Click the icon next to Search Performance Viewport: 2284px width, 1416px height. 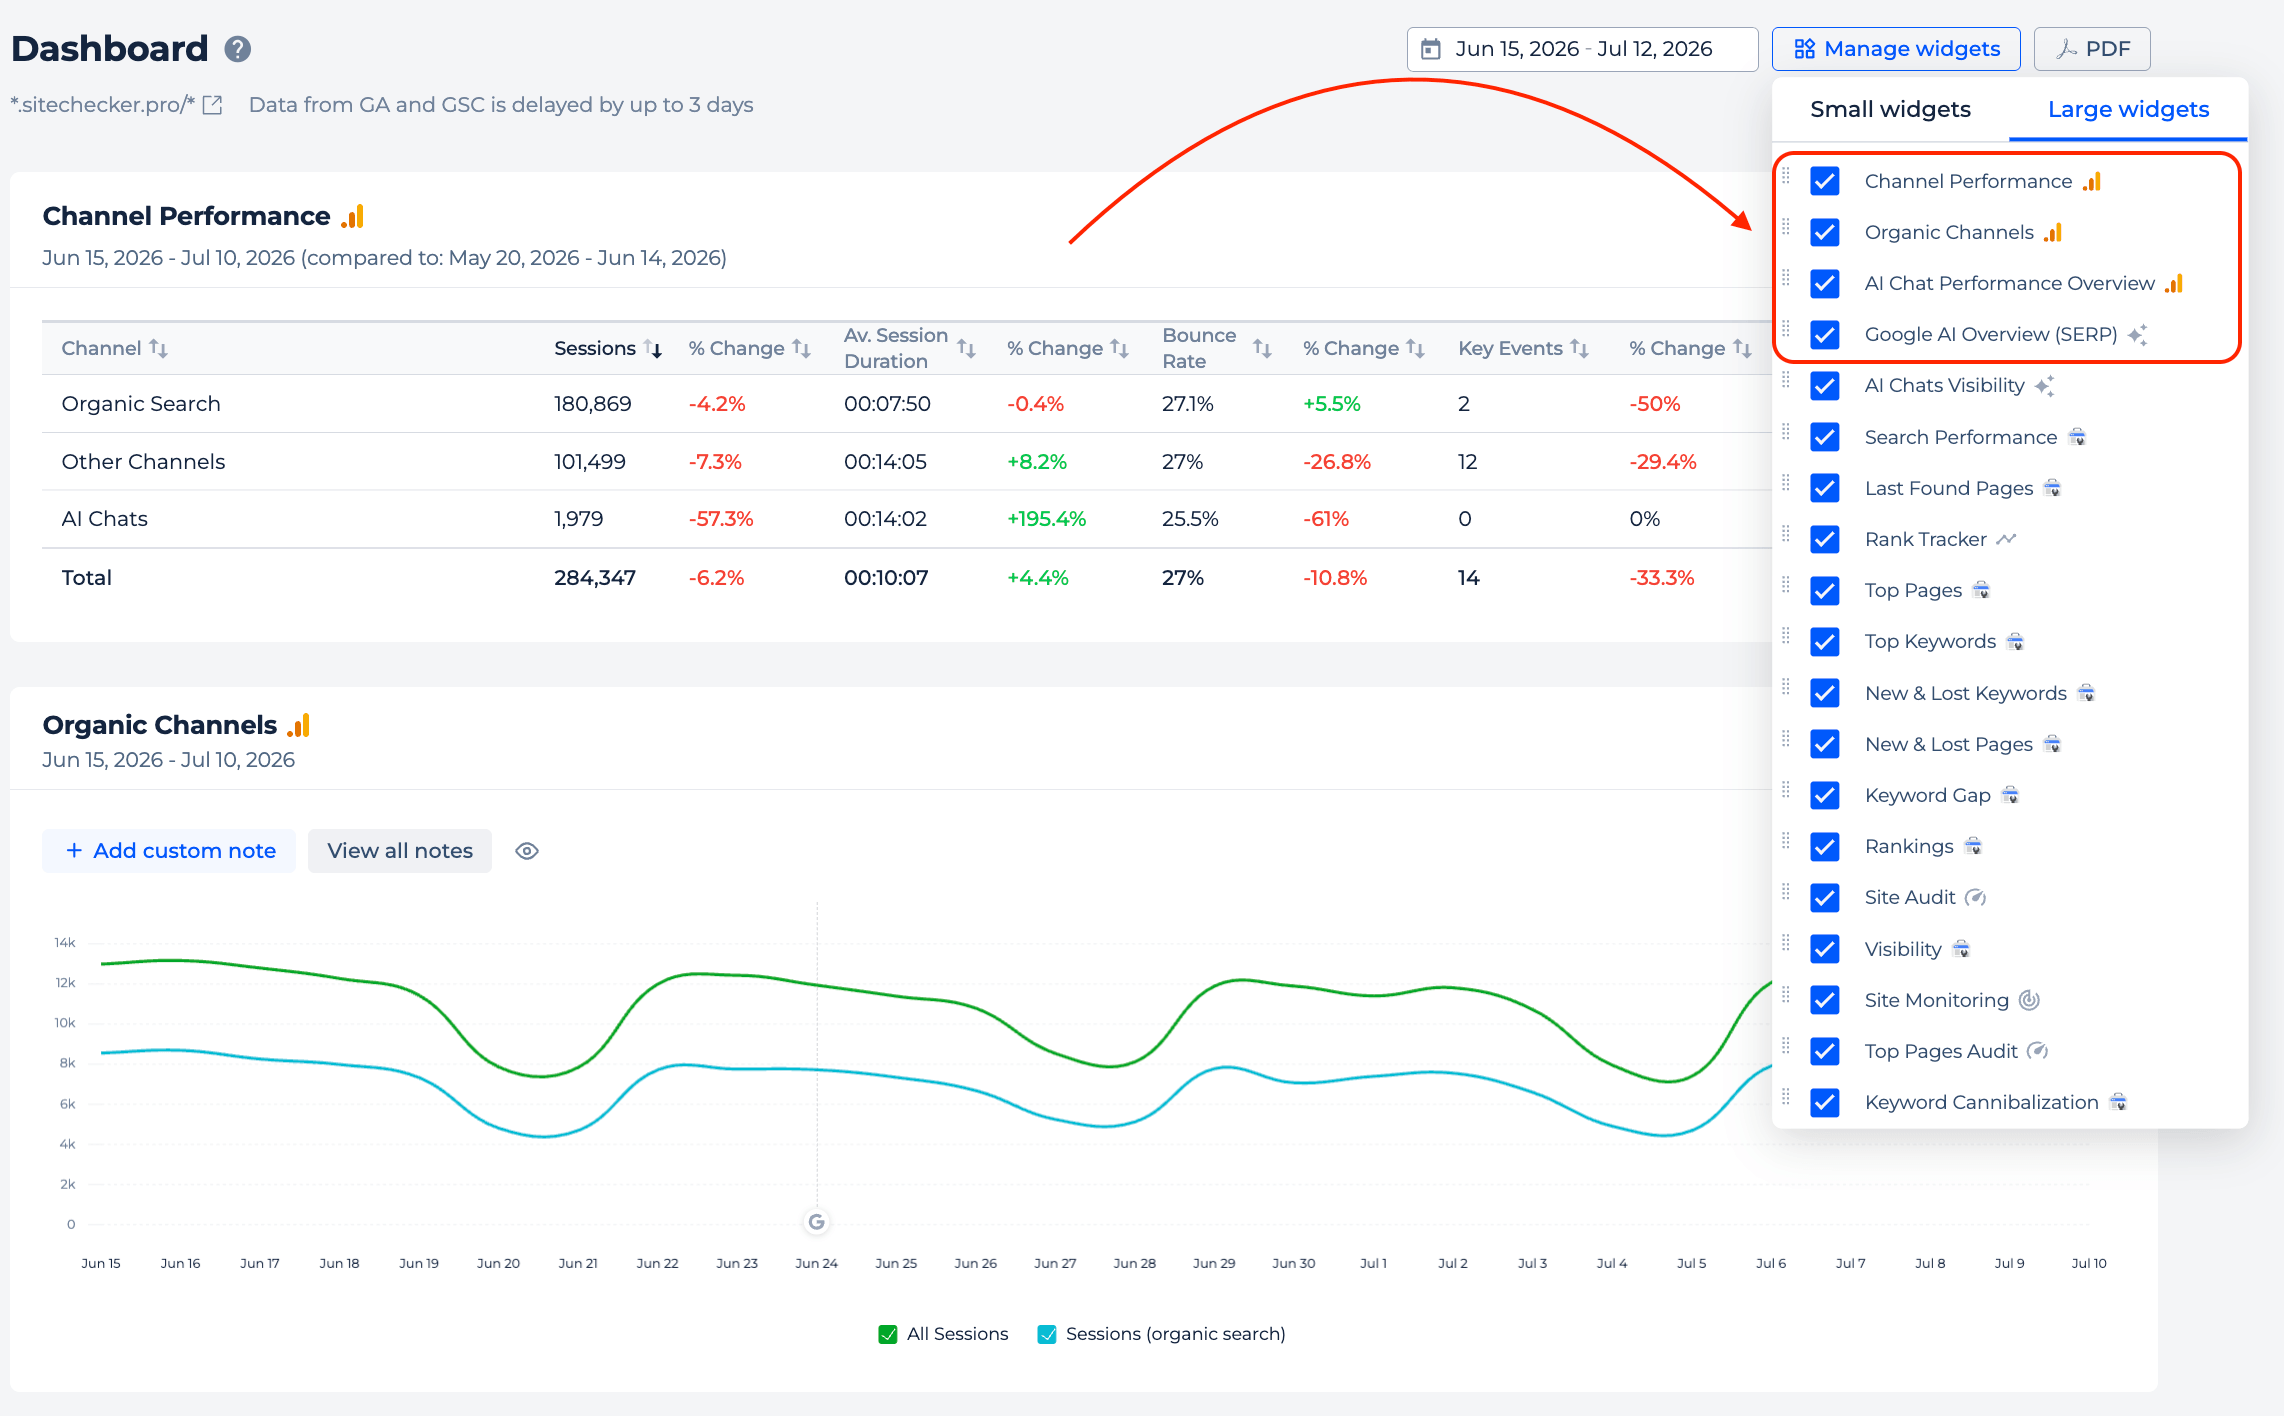pyautogui.click(x=2077, y=437)
